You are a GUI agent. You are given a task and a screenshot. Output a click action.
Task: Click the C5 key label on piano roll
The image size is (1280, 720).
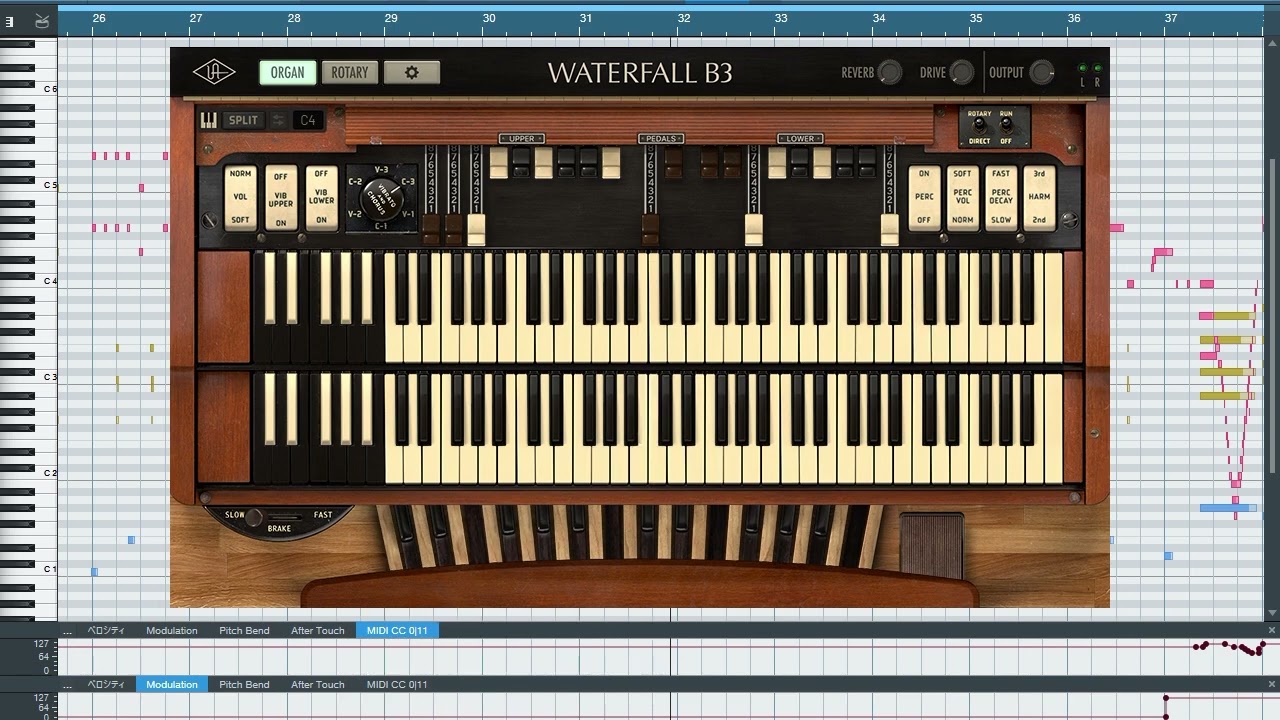50,185
